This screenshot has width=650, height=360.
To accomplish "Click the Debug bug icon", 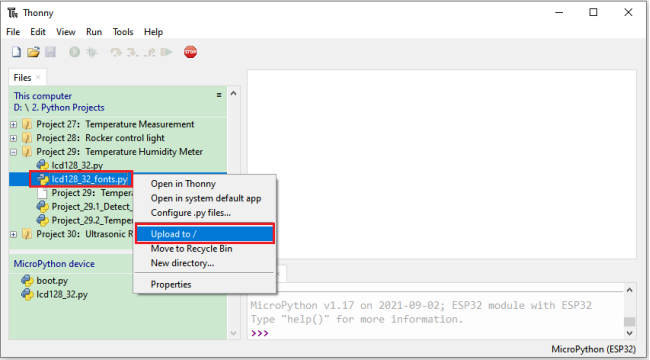I will coord(92,52).
